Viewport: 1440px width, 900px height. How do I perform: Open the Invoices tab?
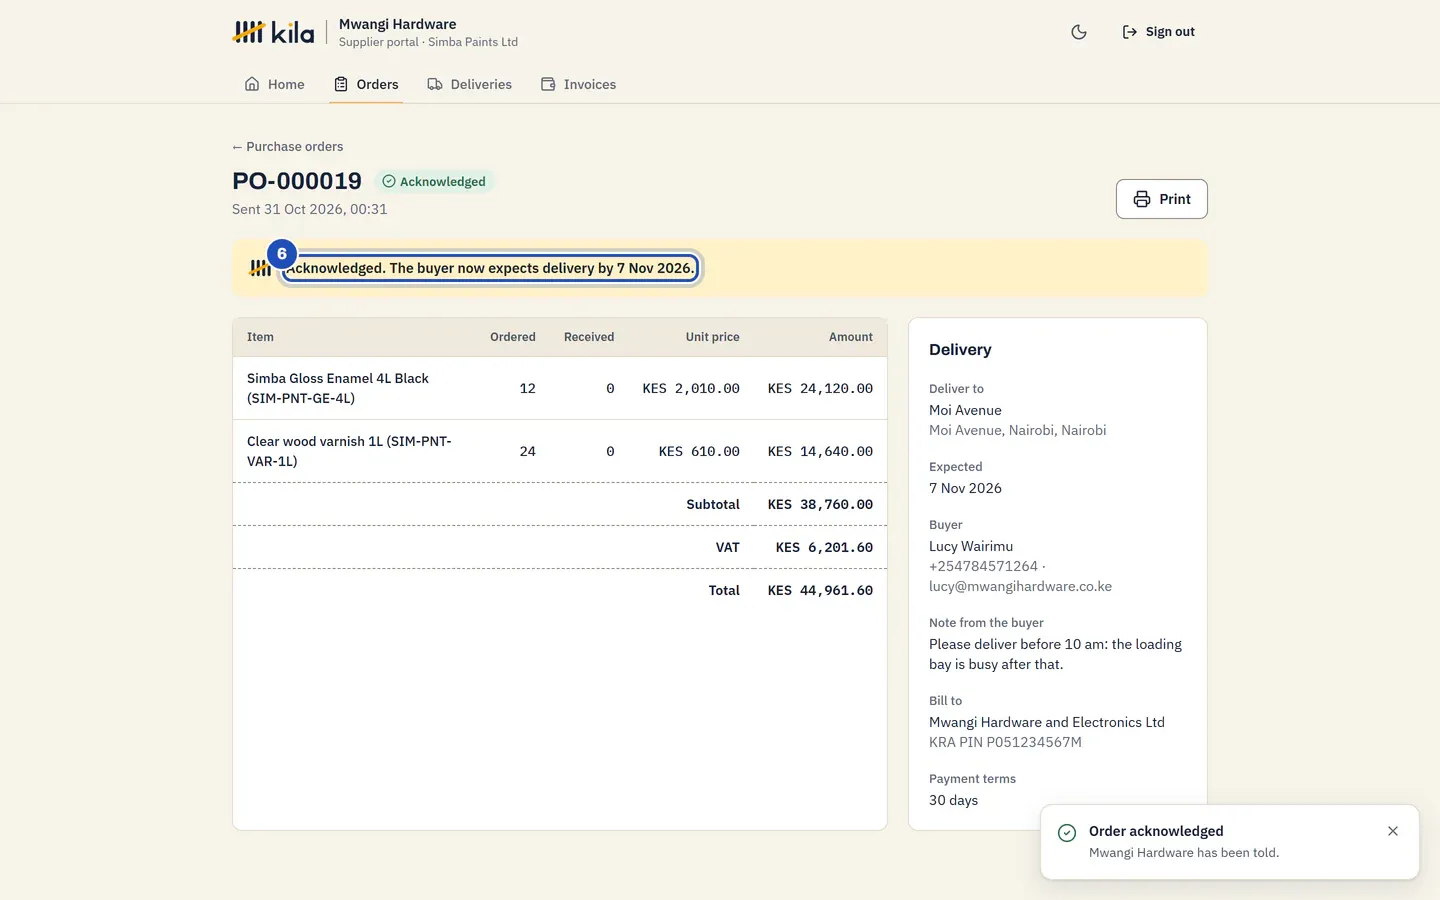pos(578,84)
